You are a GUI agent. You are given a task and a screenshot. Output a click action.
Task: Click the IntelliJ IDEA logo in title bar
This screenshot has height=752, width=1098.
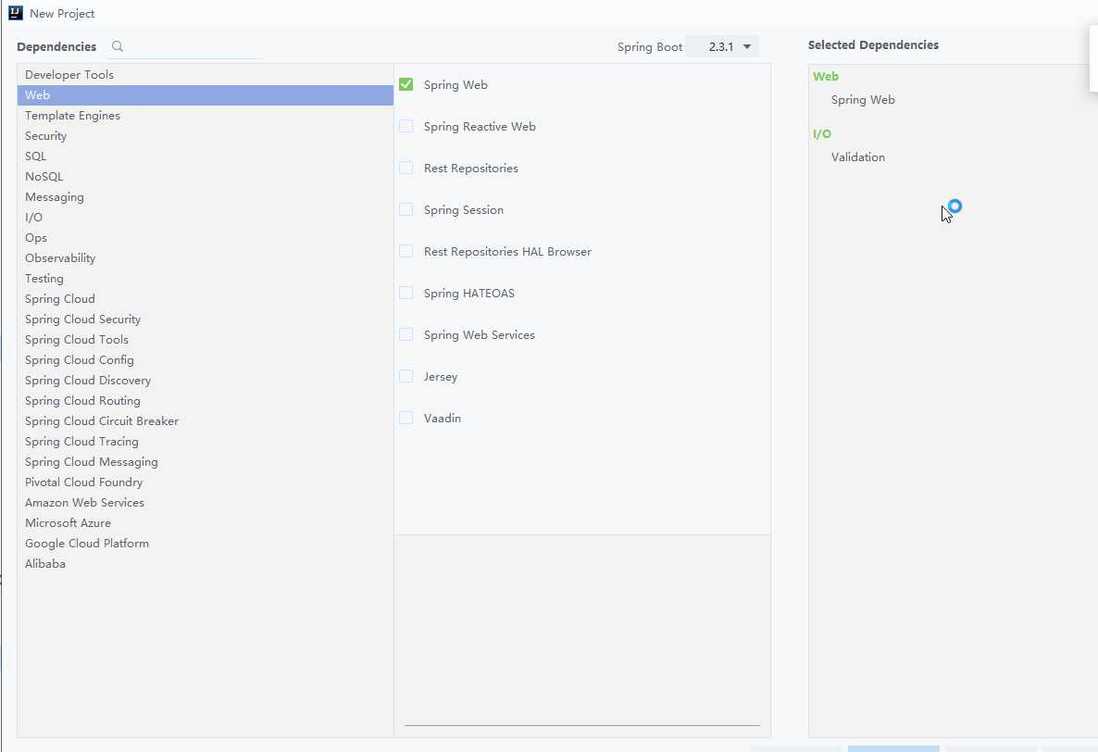pyautogui.click(x=15, y=13)
